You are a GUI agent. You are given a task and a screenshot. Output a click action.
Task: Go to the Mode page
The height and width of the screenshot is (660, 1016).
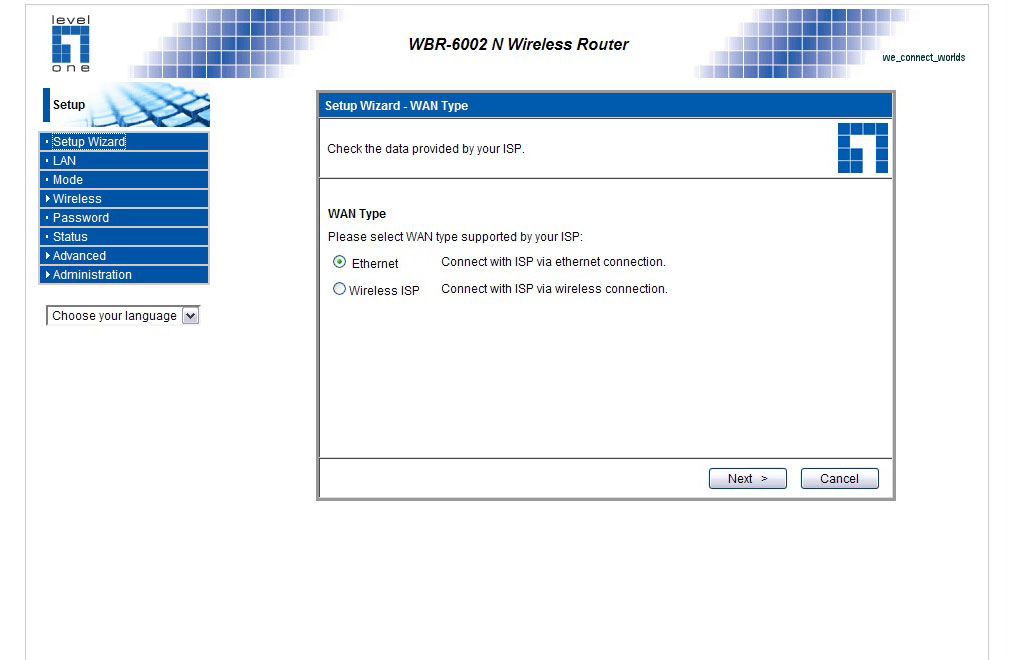tap(124, 179)
